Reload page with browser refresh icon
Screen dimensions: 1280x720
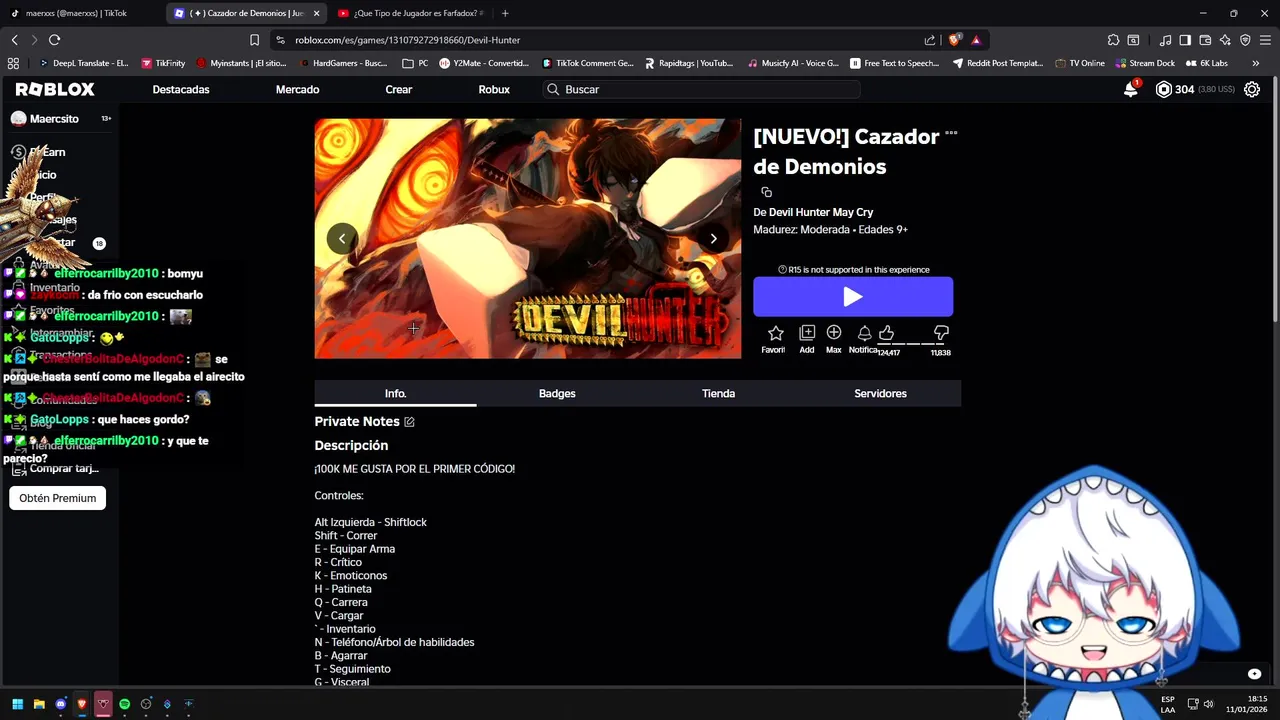pos(54,40)
